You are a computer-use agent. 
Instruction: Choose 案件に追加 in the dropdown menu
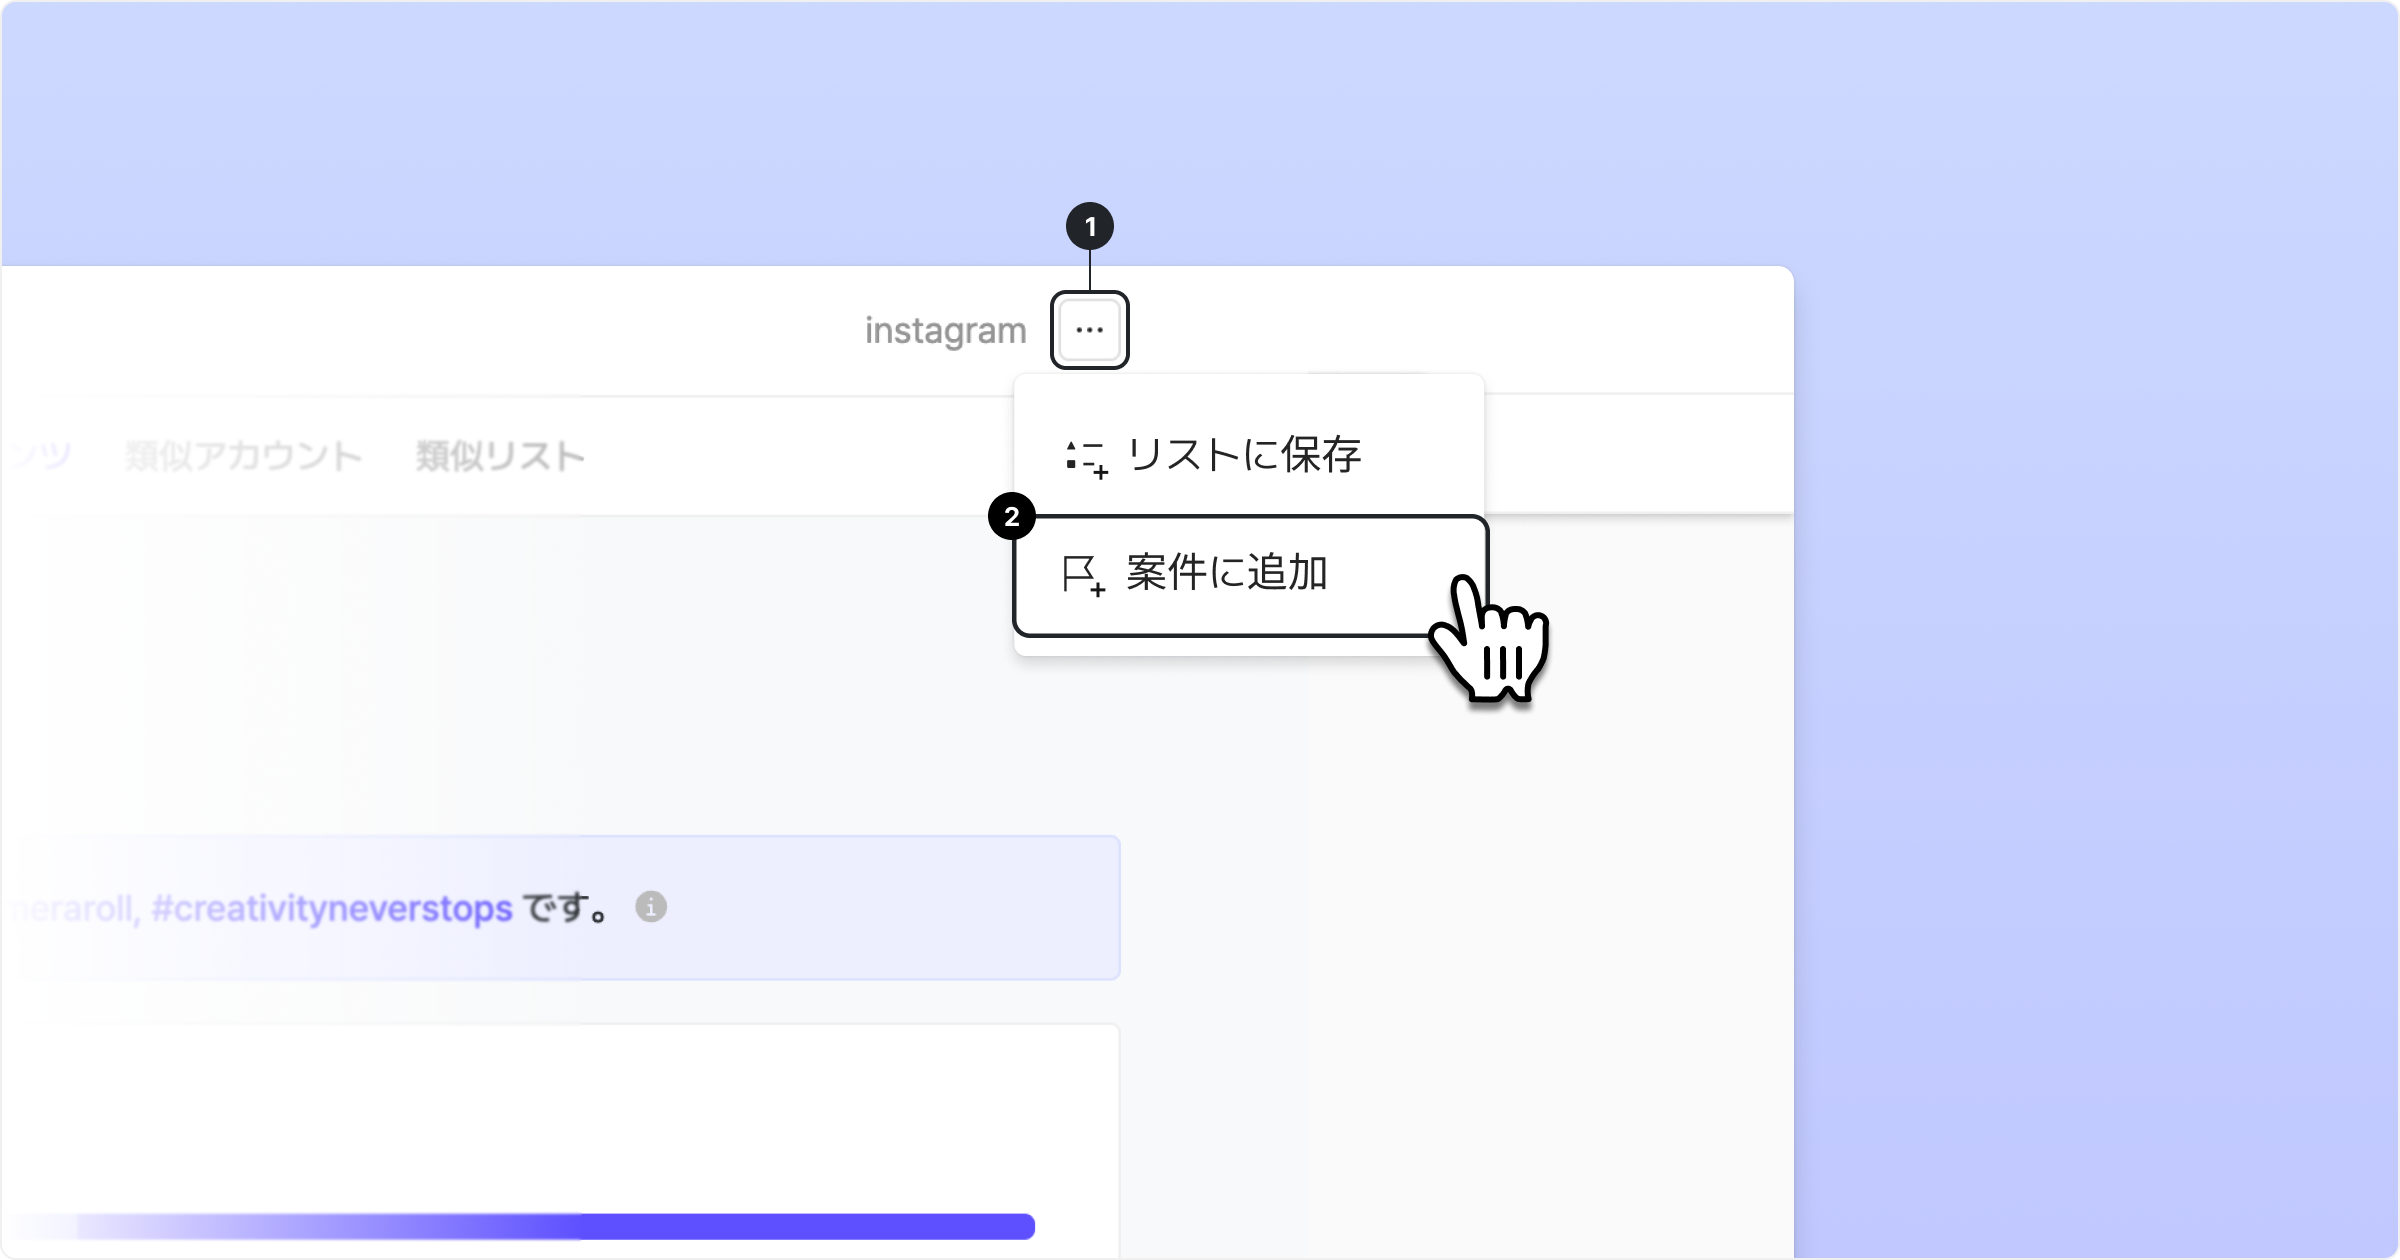pyautogui.click(x=1250, y=576)
